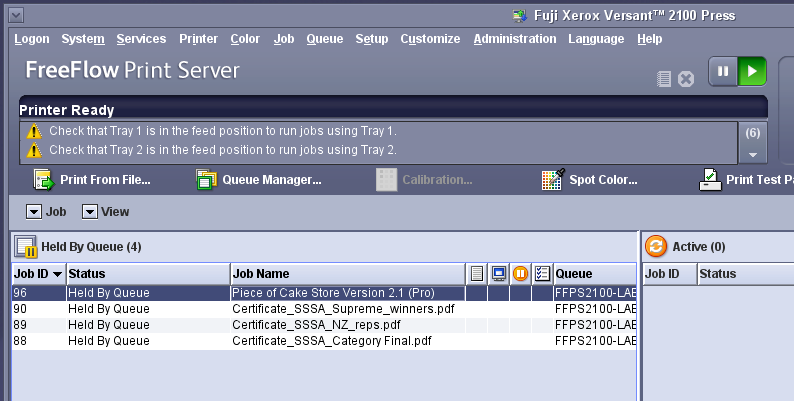The image size is (794, 401).
Task: Click the checklist icon column header
Action: (542, 273)
